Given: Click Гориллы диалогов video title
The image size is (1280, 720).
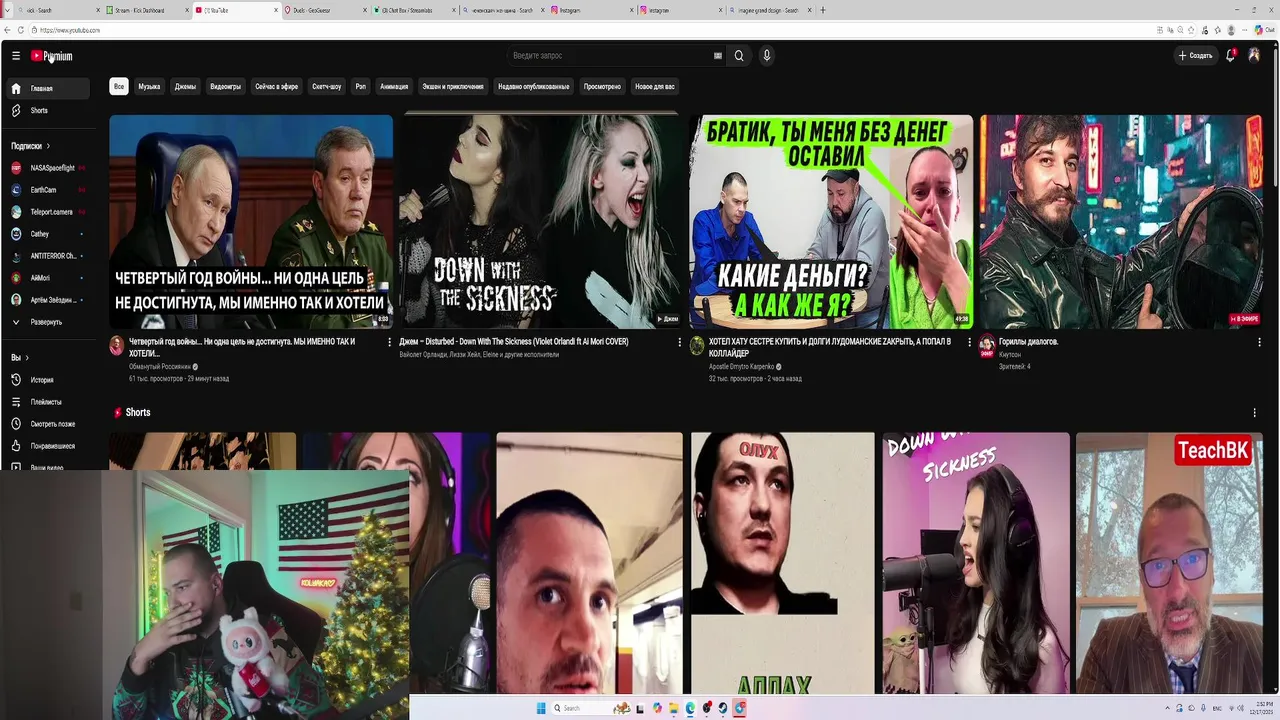Looking at the screenshot, I should pyautogui.click(x=1028, y=342).
